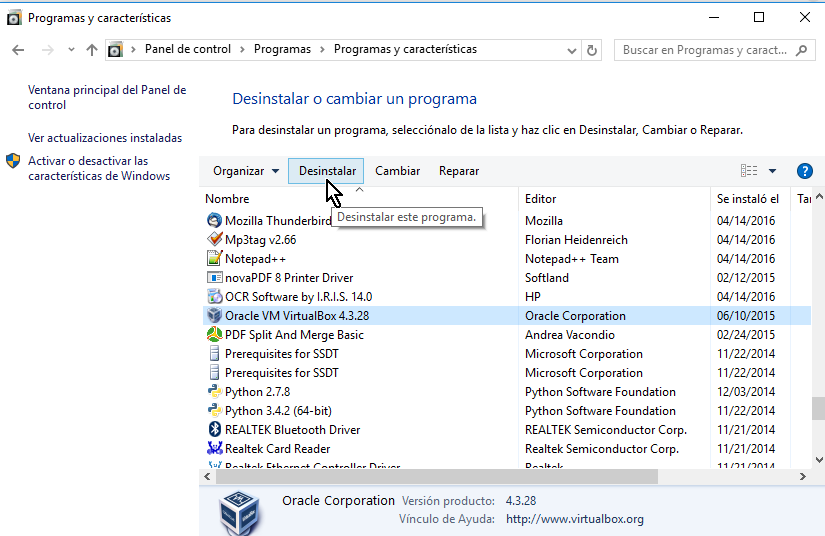Click the http://www.virtualbox.org help link text
The height and width of the screenshot is (536, 825).
tap(575, 519)
